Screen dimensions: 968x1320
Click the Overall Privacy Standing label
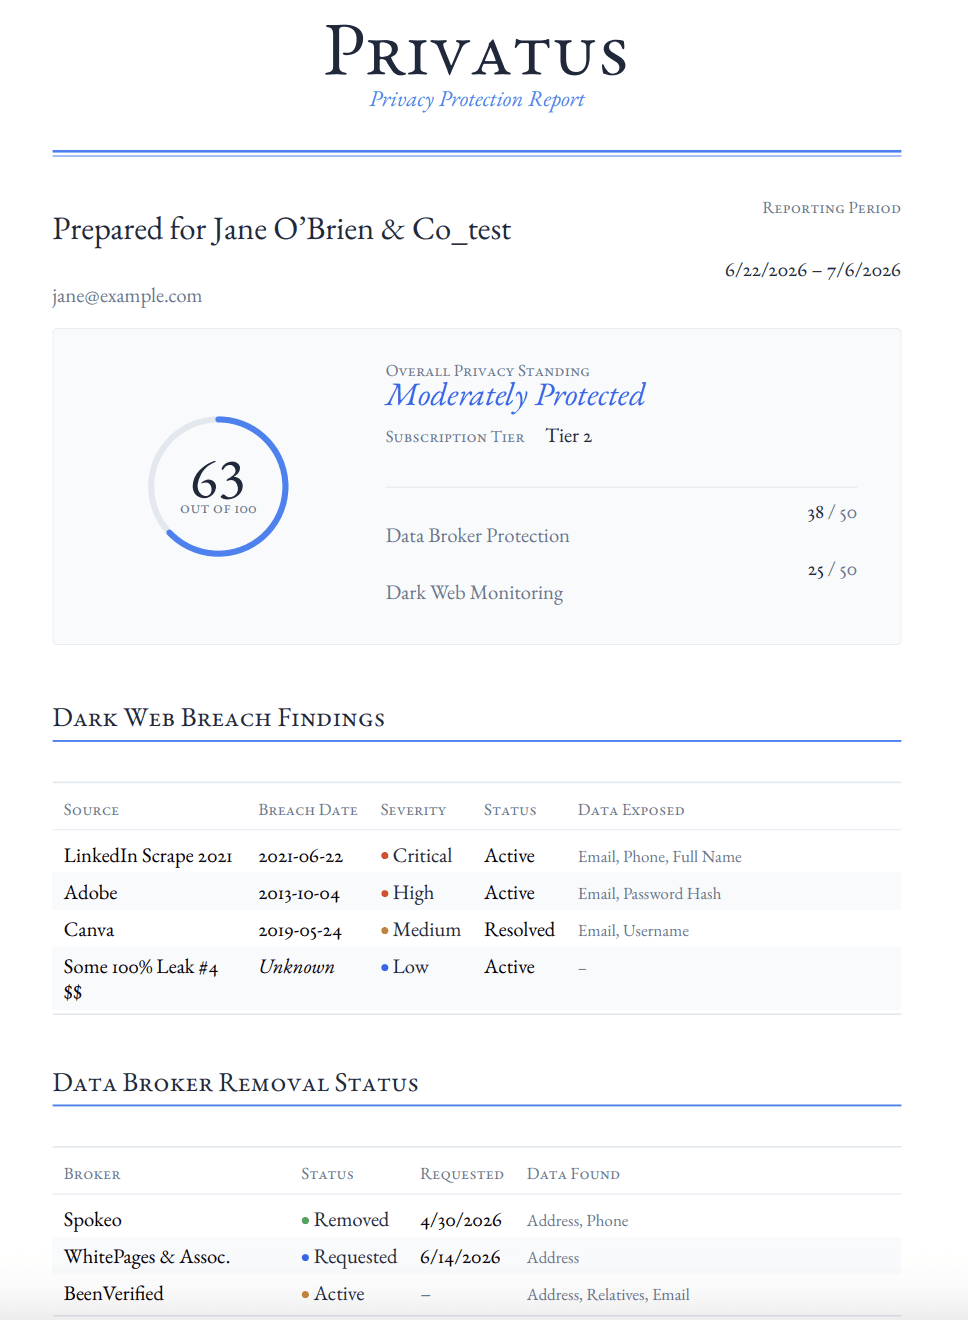(x=488, y=371)
